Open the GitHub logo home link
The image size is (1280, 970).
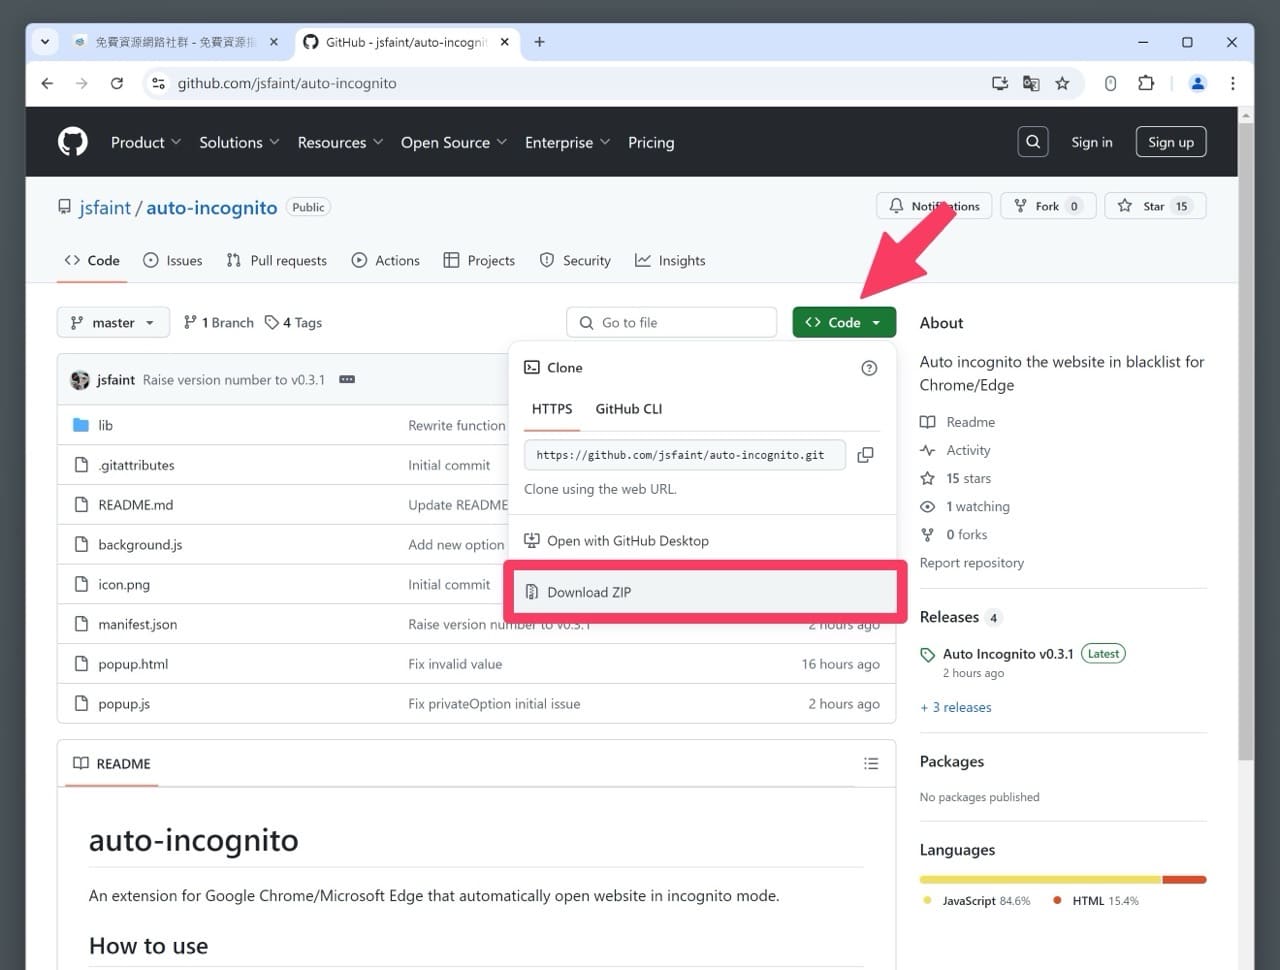[73, 142]
